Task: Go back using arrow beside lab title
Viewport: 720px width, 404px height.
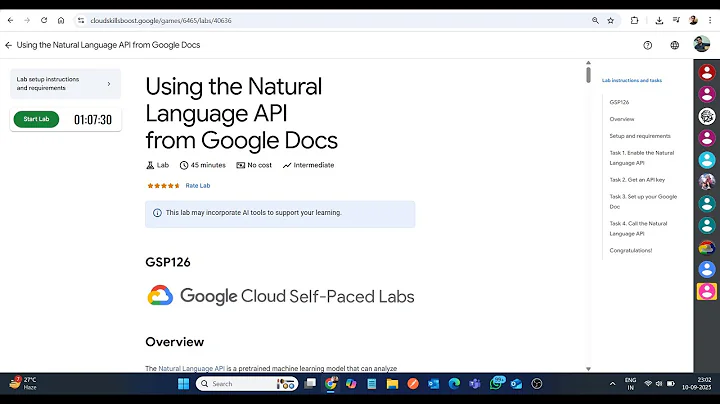Action: [x=8, y=45]
